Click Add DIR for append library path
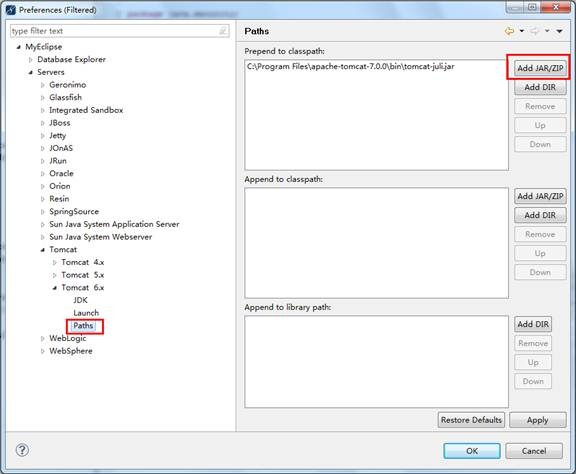576x474 pixels. (x=533, y=324)
